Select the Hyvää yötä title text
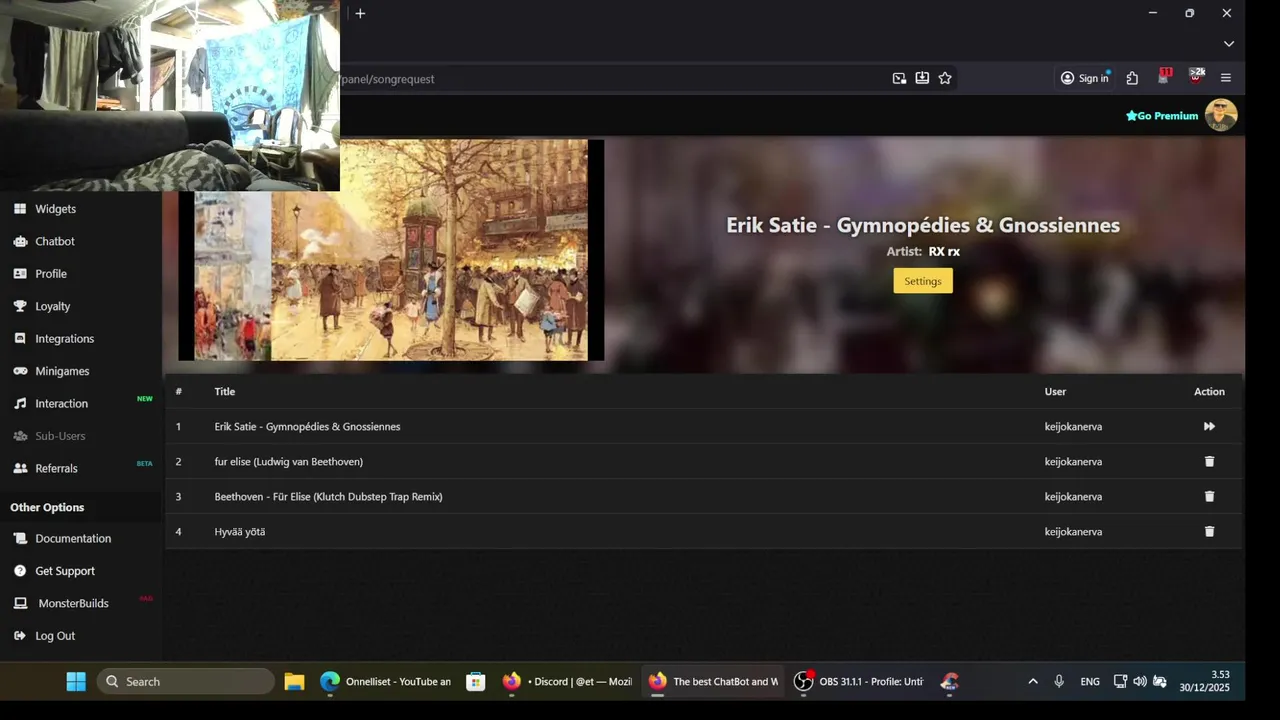 [240, 532]
